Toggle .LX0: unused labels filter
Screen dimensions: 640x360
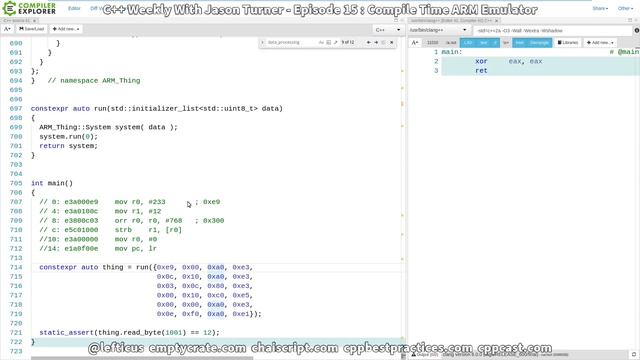pyautogui.click(x=468, y=42)
